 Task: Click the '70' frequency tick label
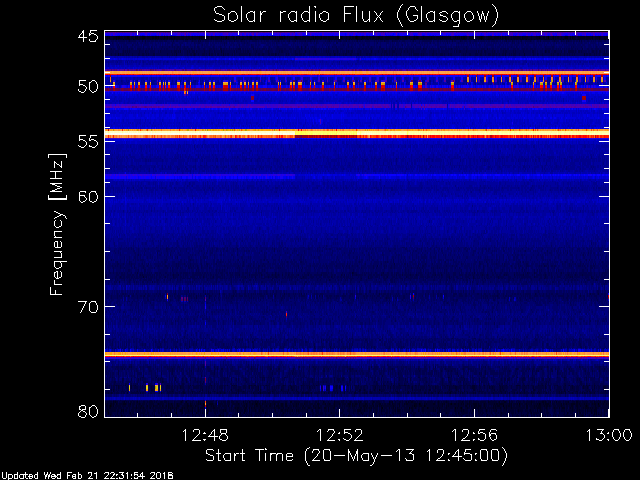[x=88, y=307]
